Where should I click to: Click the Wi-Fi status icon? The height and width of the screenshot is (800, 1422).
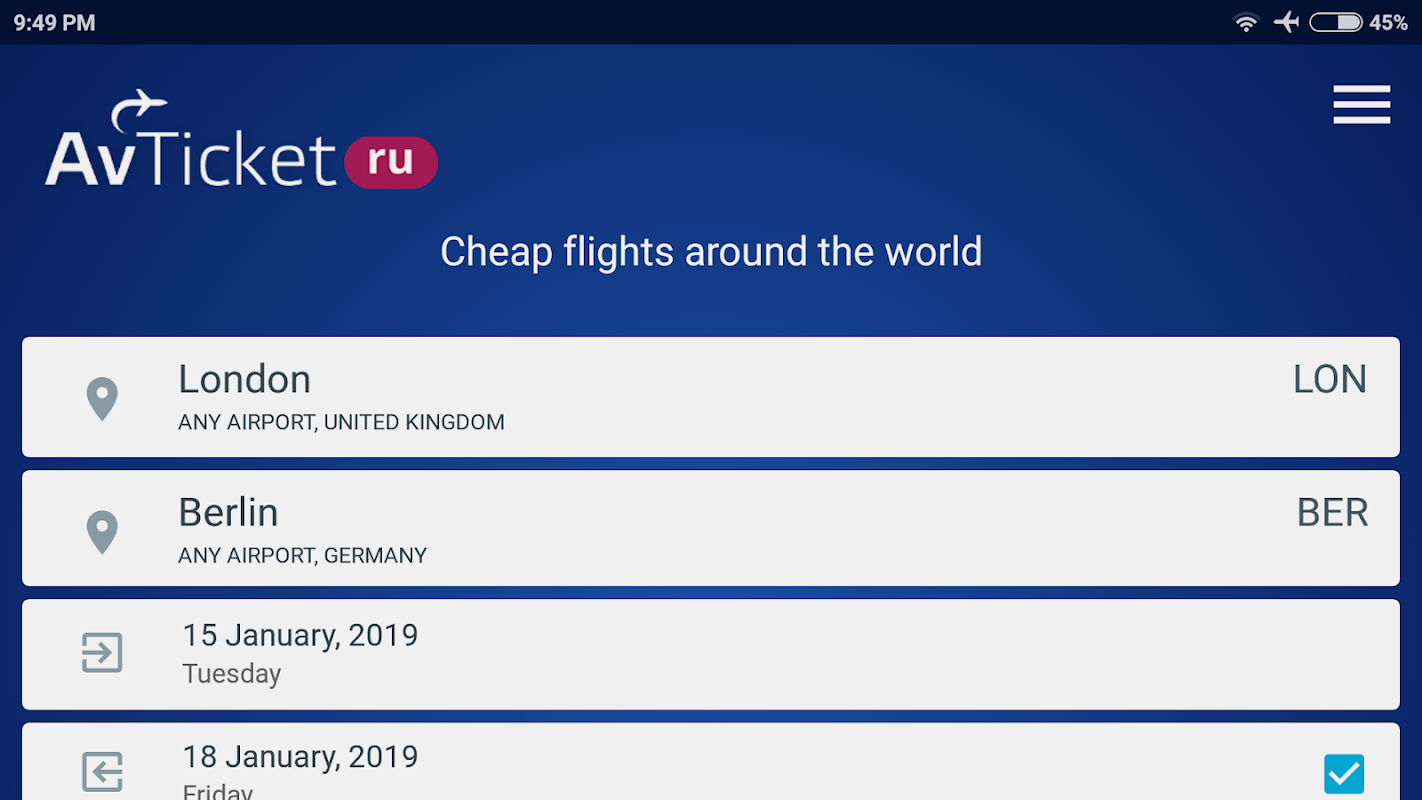point(1246,22)
